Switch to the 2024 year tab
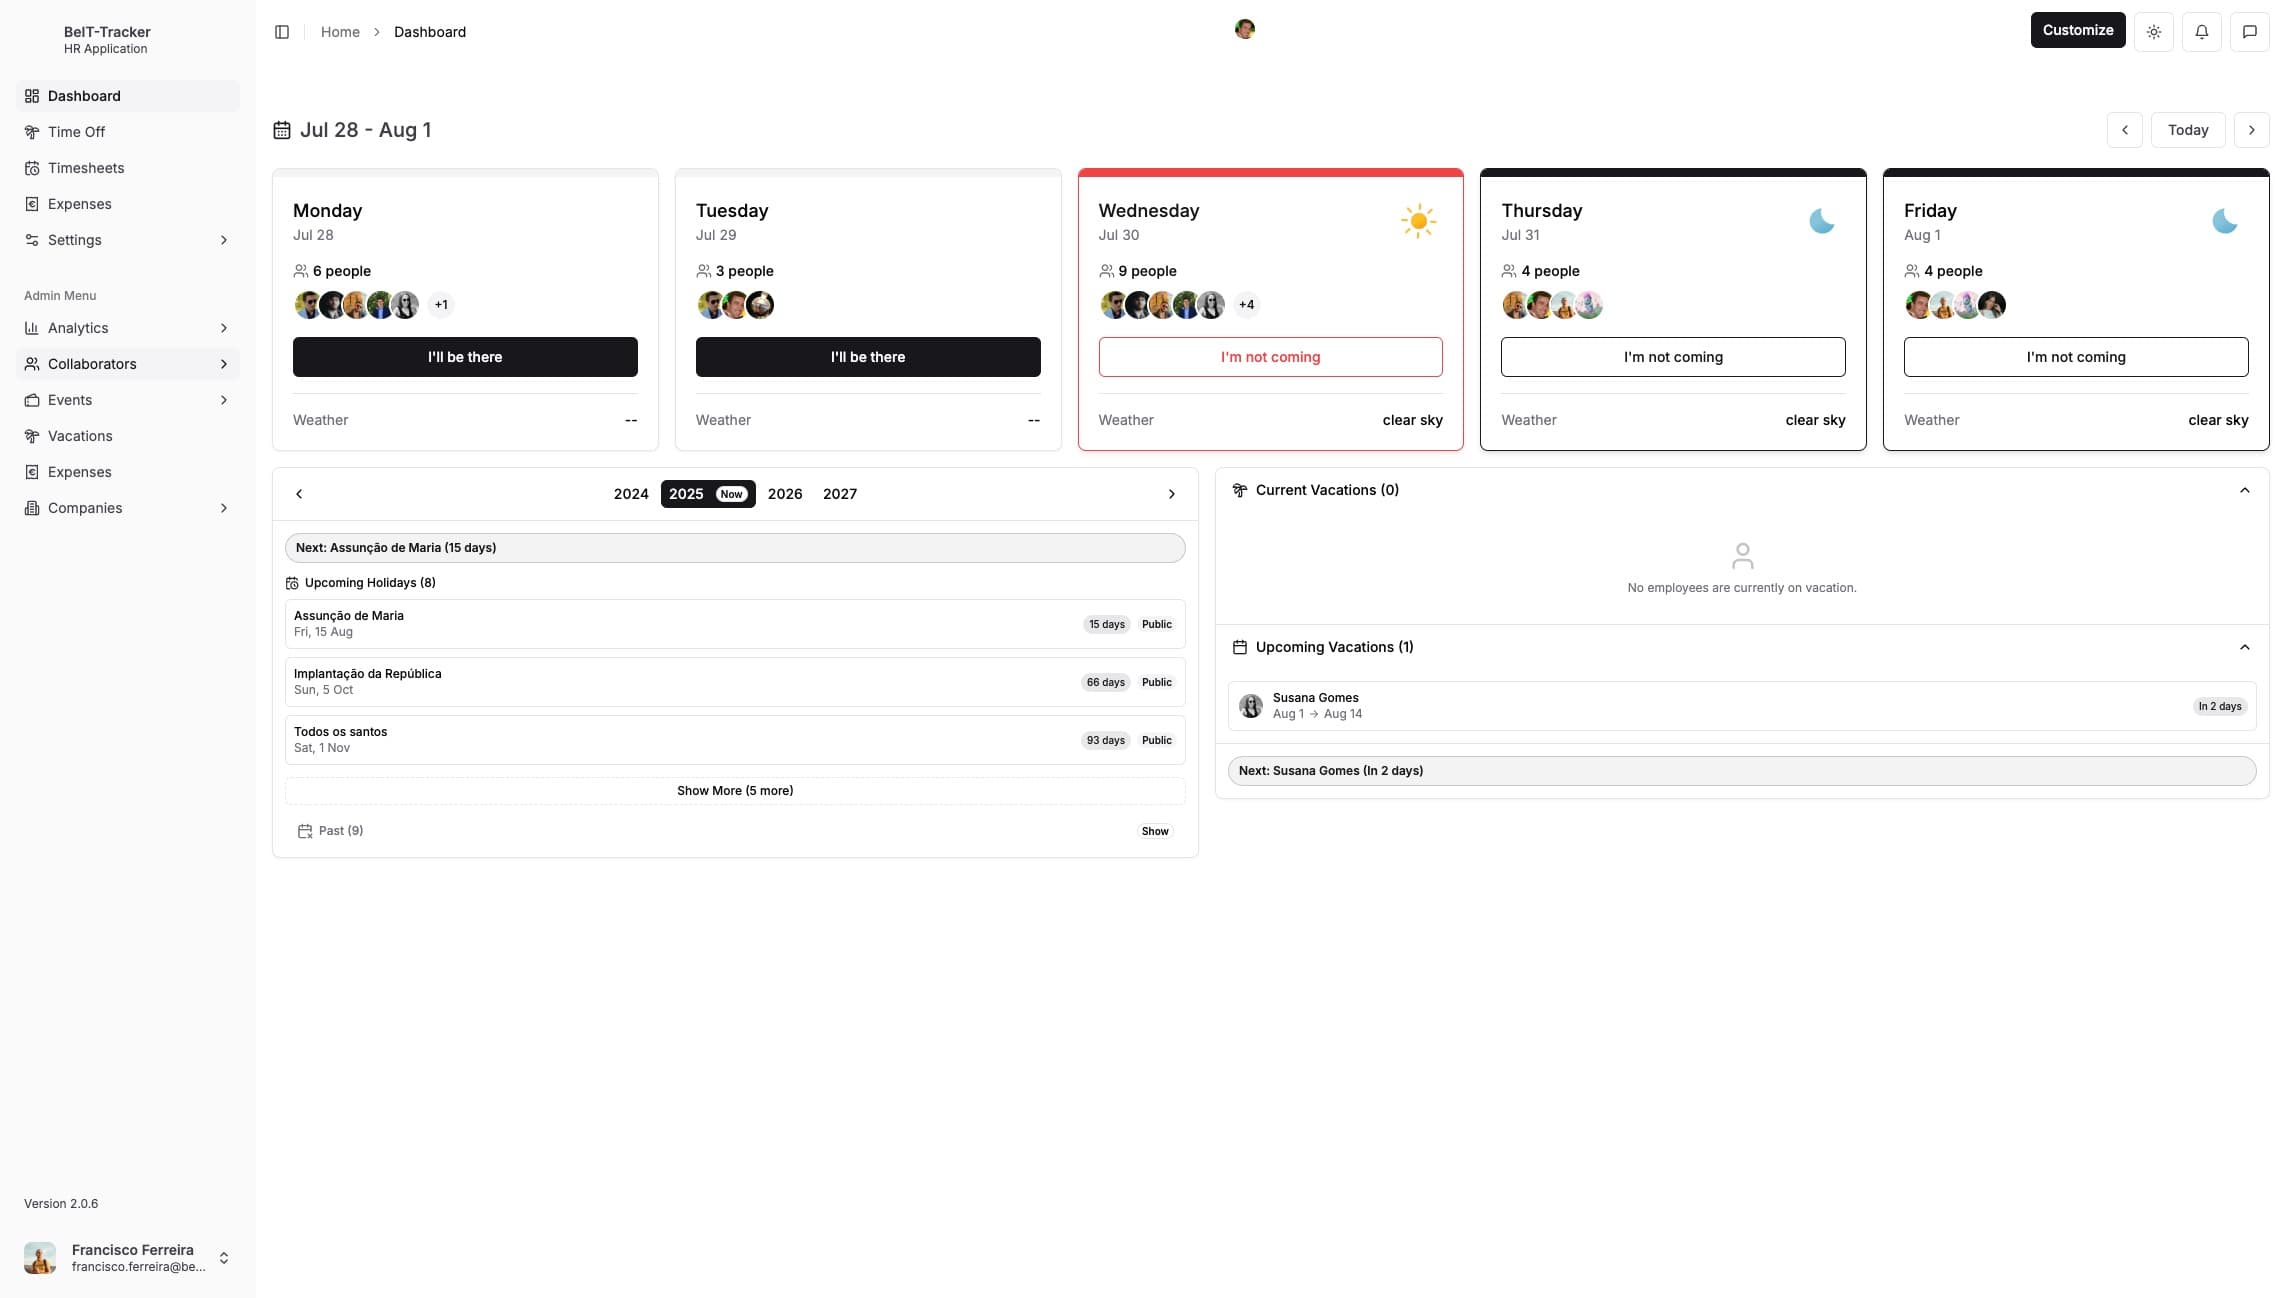Viewport: 2286px width, 1298px height. [x=631, y=493]
